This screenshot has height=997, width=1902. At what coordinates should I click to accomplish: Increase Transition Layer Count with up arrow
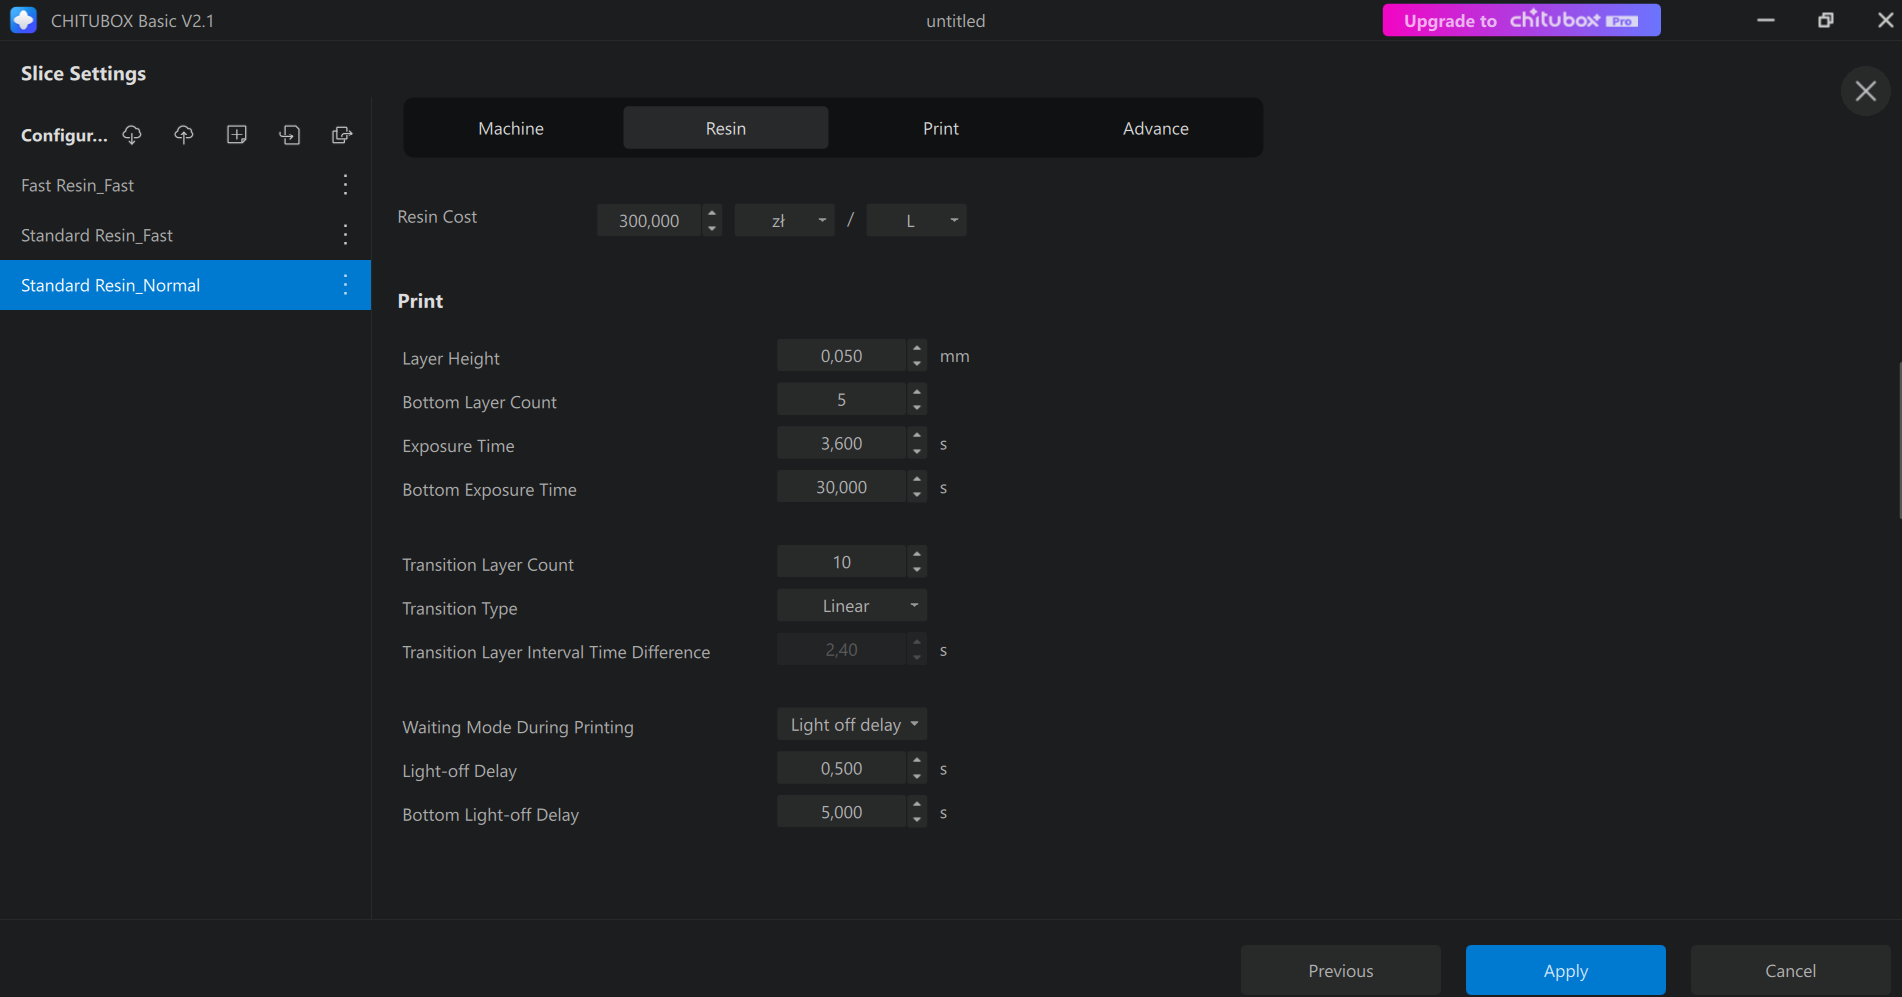click(917, 554)
